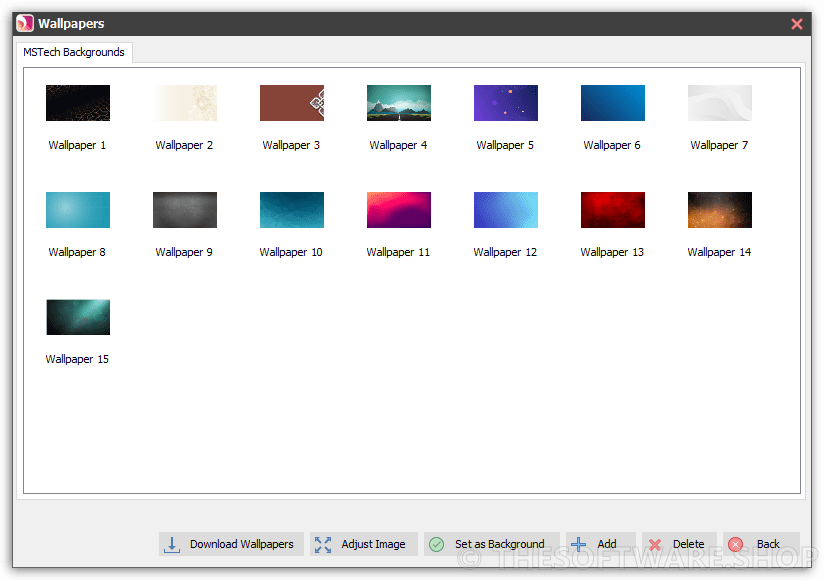
Task: Select Wallpaper 12 blue-cyan gradient thumbnail
Action: [506, 210]
